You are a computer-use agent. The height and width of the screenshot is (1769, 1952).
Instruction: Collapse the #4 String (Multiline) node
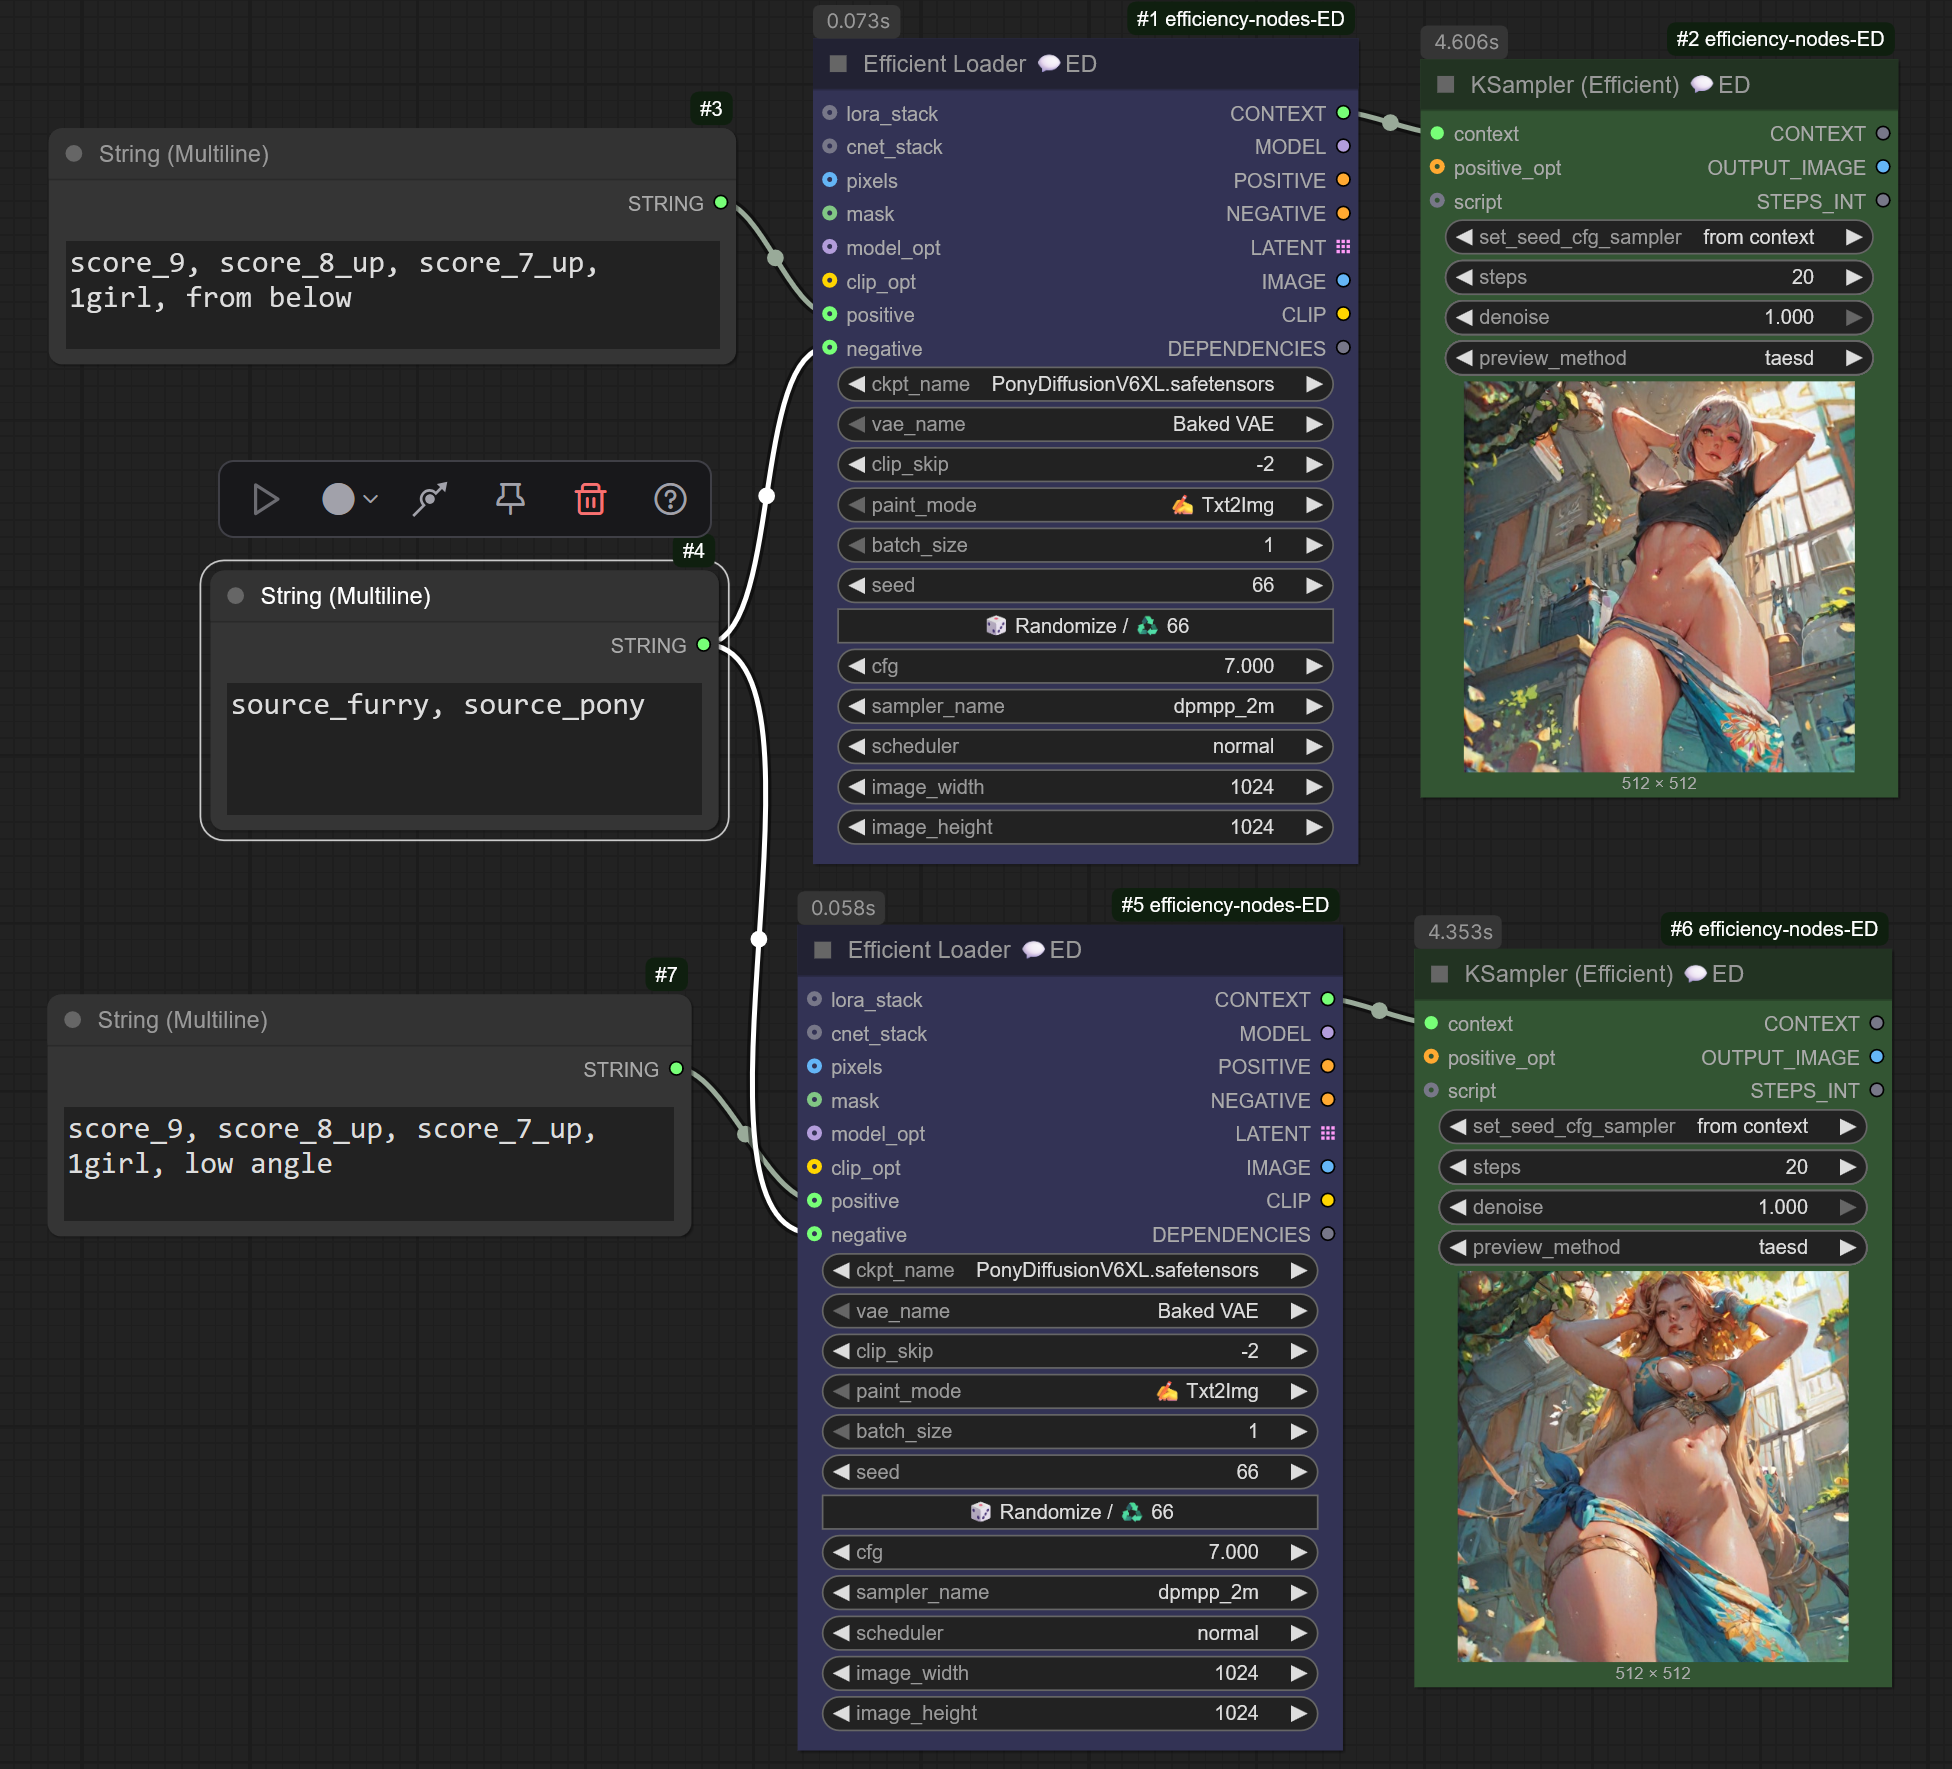[x=236, y=596]
